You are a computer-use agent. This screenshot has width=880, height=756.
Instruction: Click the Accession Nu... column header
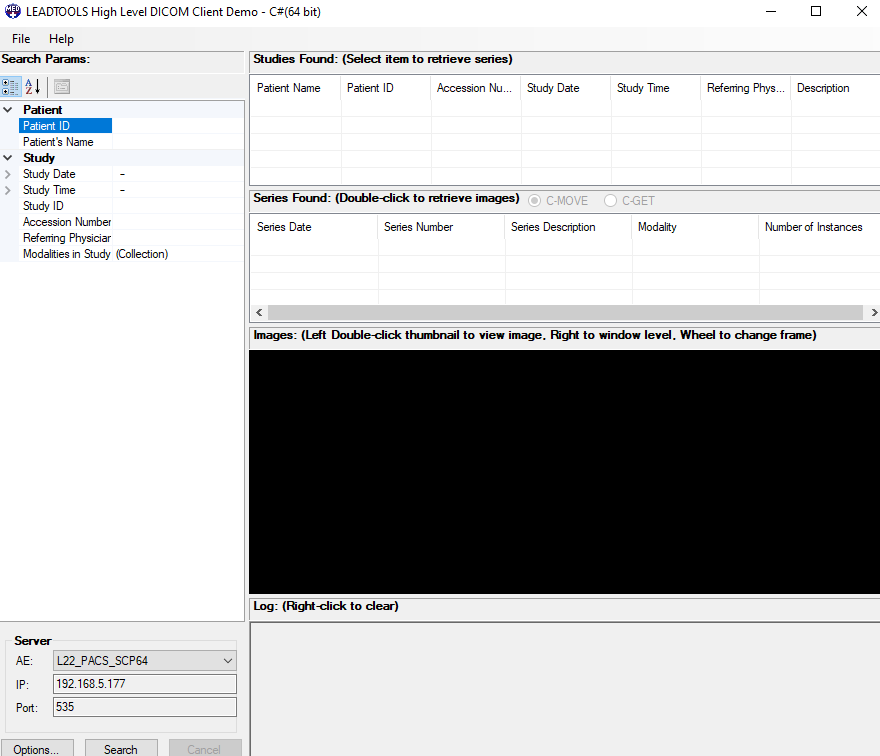click(476, 88)
